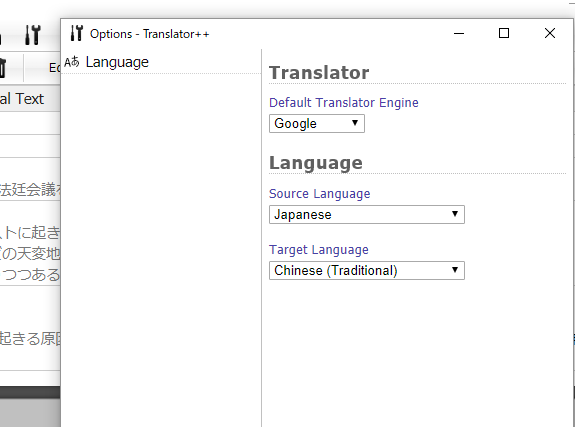Click the Language section heading in right pane
This screenshot has width=575, height=427.
pyautogui.click(x=316, y=163)
